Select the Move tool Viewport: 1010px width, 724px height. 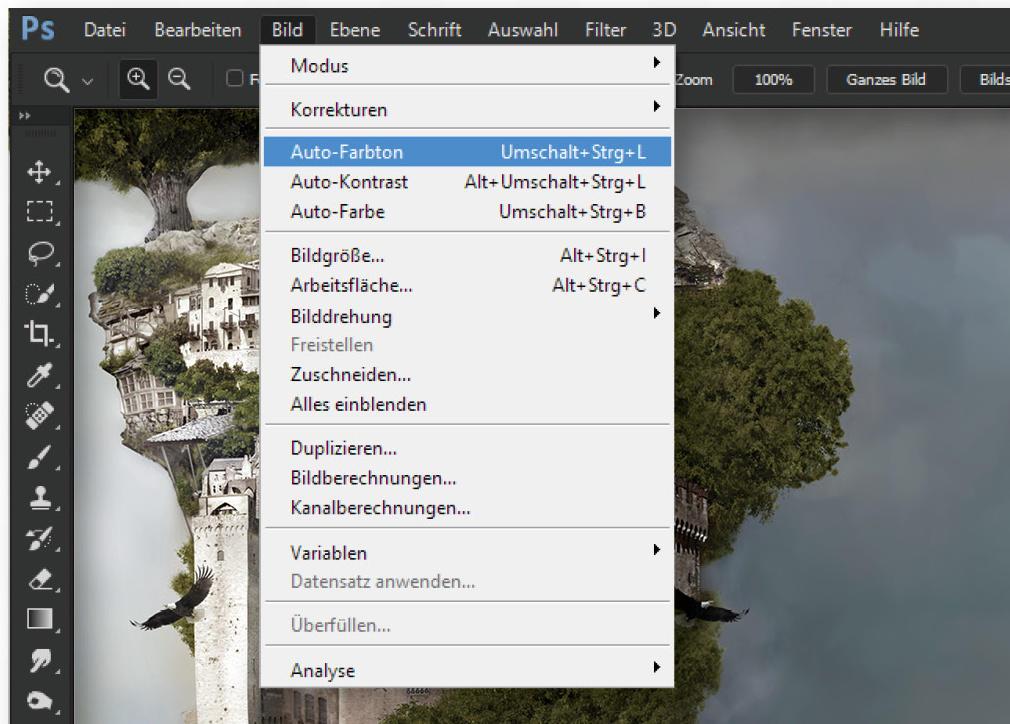click(x=40, y=172)
